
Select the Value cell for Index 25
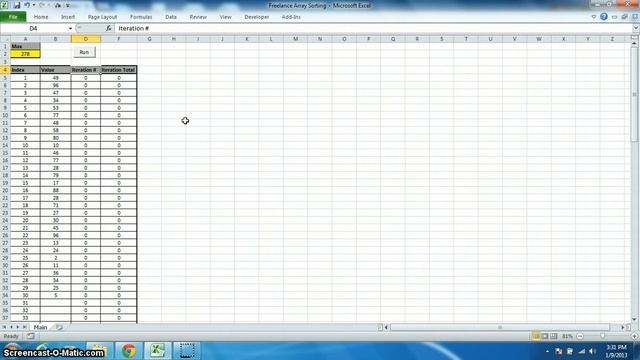coord(56,258)
